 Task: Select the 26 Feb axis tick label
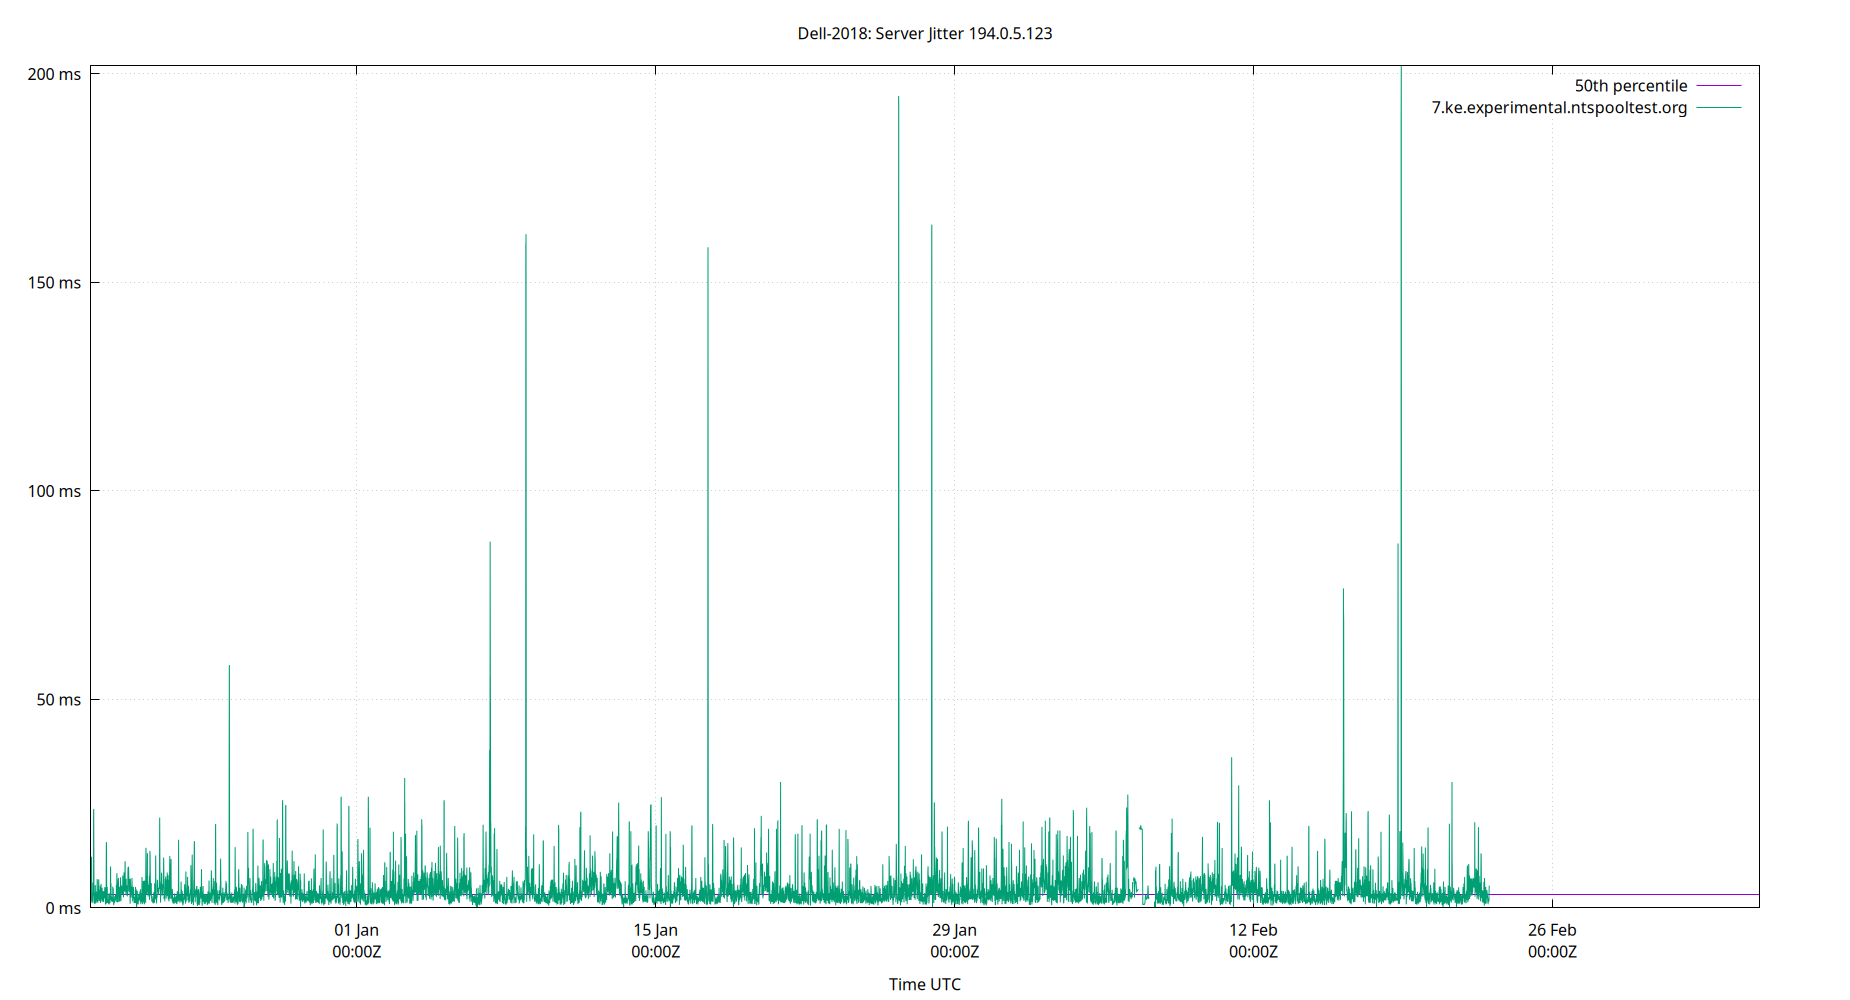tap(1551, 930)
